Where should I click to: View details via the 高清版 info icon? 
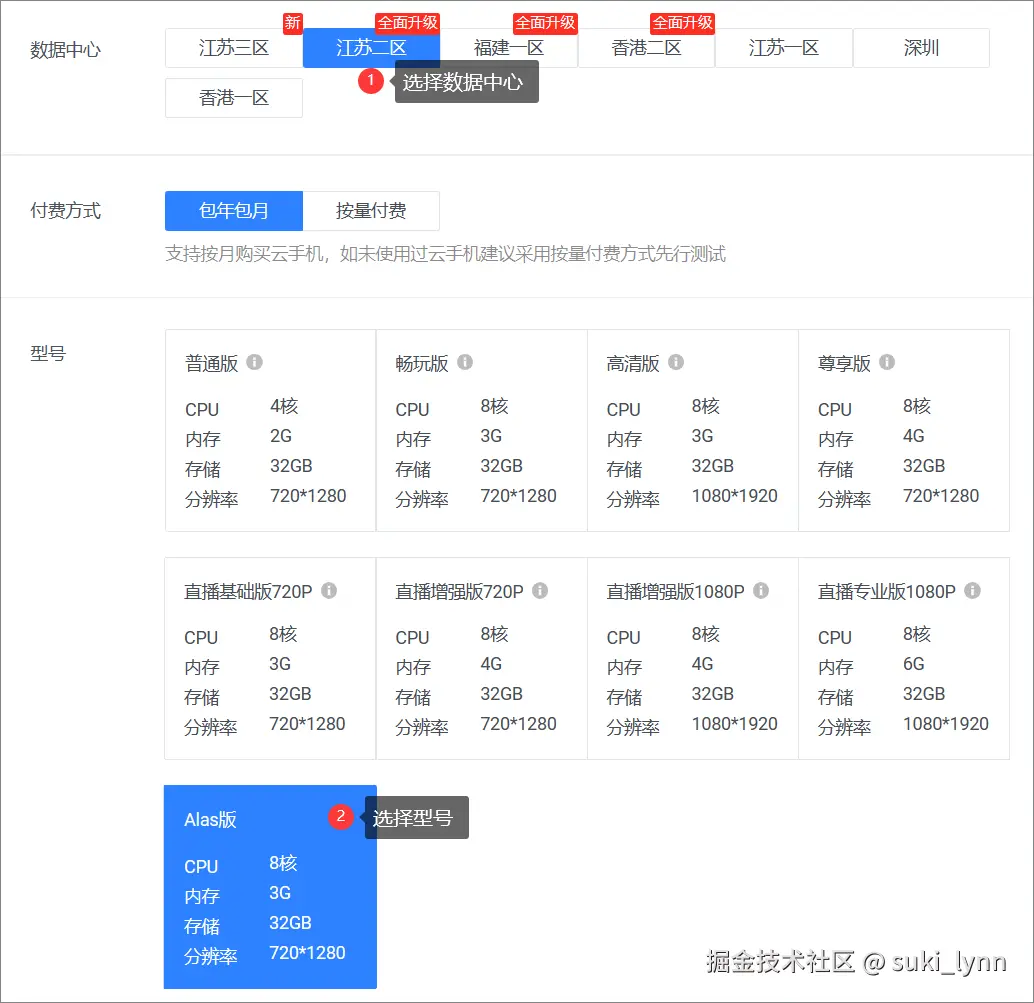coord(675,363)
